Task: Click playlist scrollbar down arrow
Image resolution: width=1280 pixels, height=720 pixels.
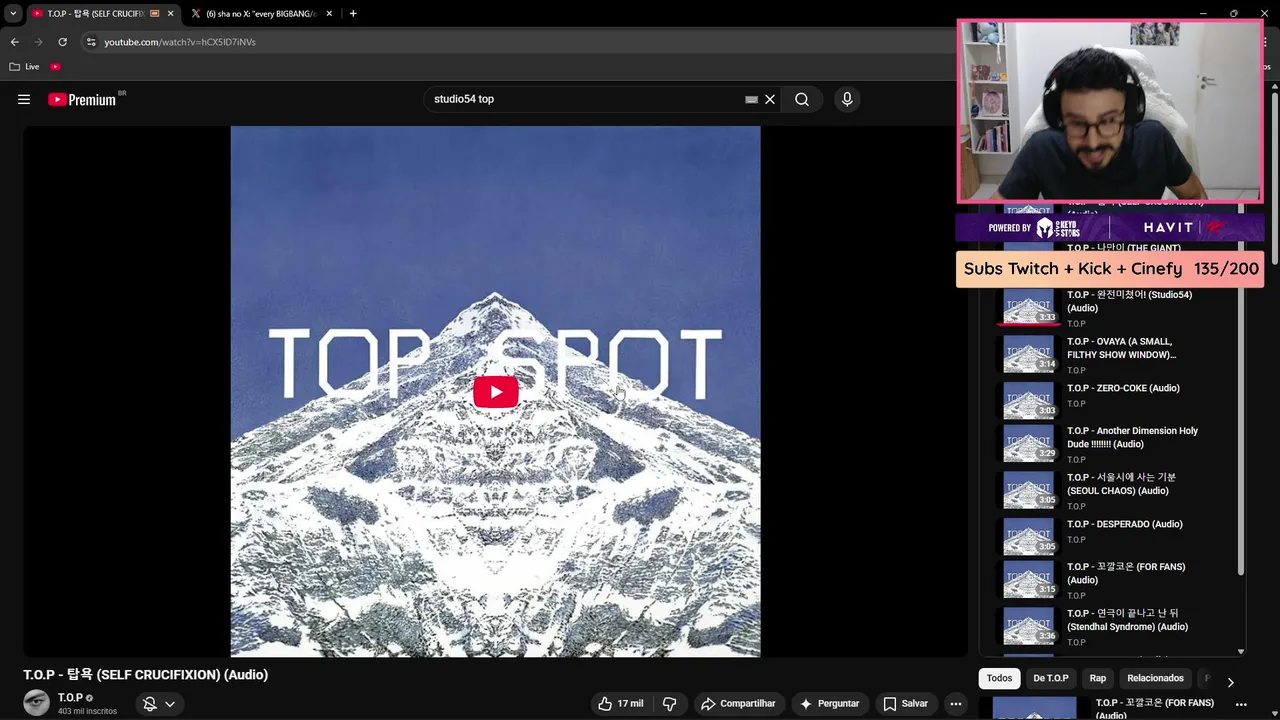Action: pyautogui.click(x=1241, y=651)
